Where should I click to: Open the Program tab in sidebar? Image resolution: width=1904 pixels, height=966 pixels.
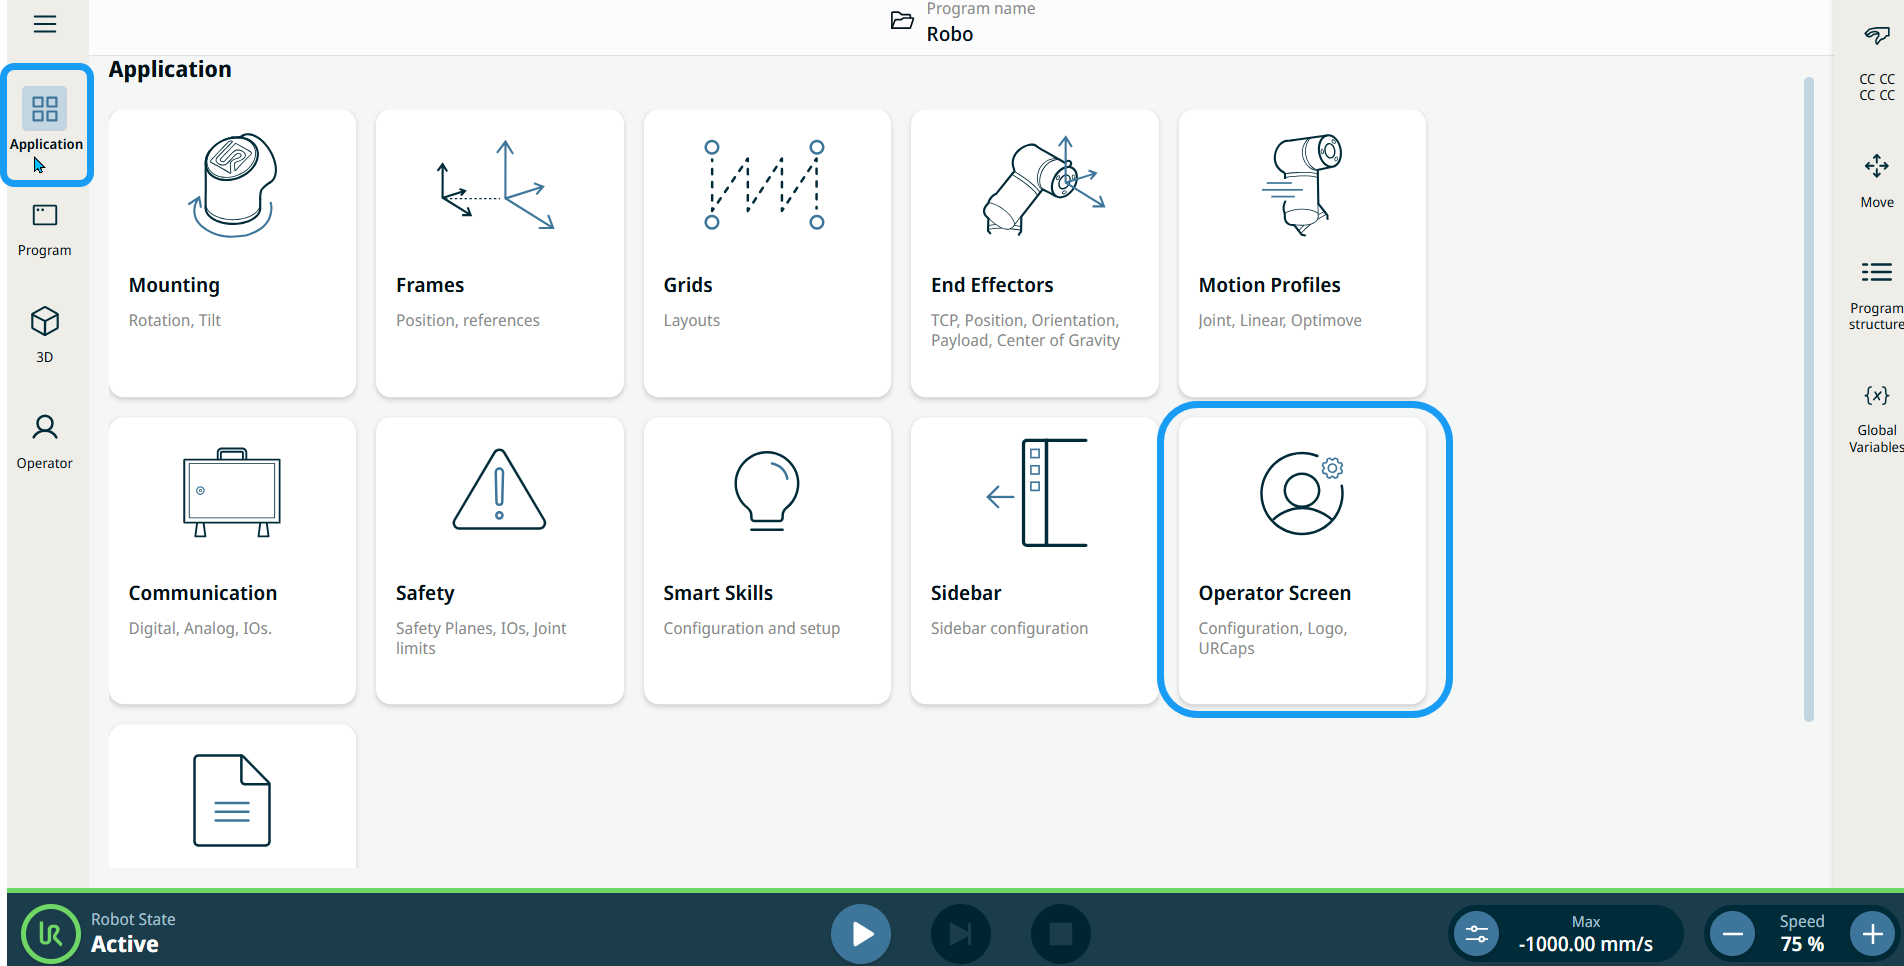pyautogui.click(x=45, y=229)
